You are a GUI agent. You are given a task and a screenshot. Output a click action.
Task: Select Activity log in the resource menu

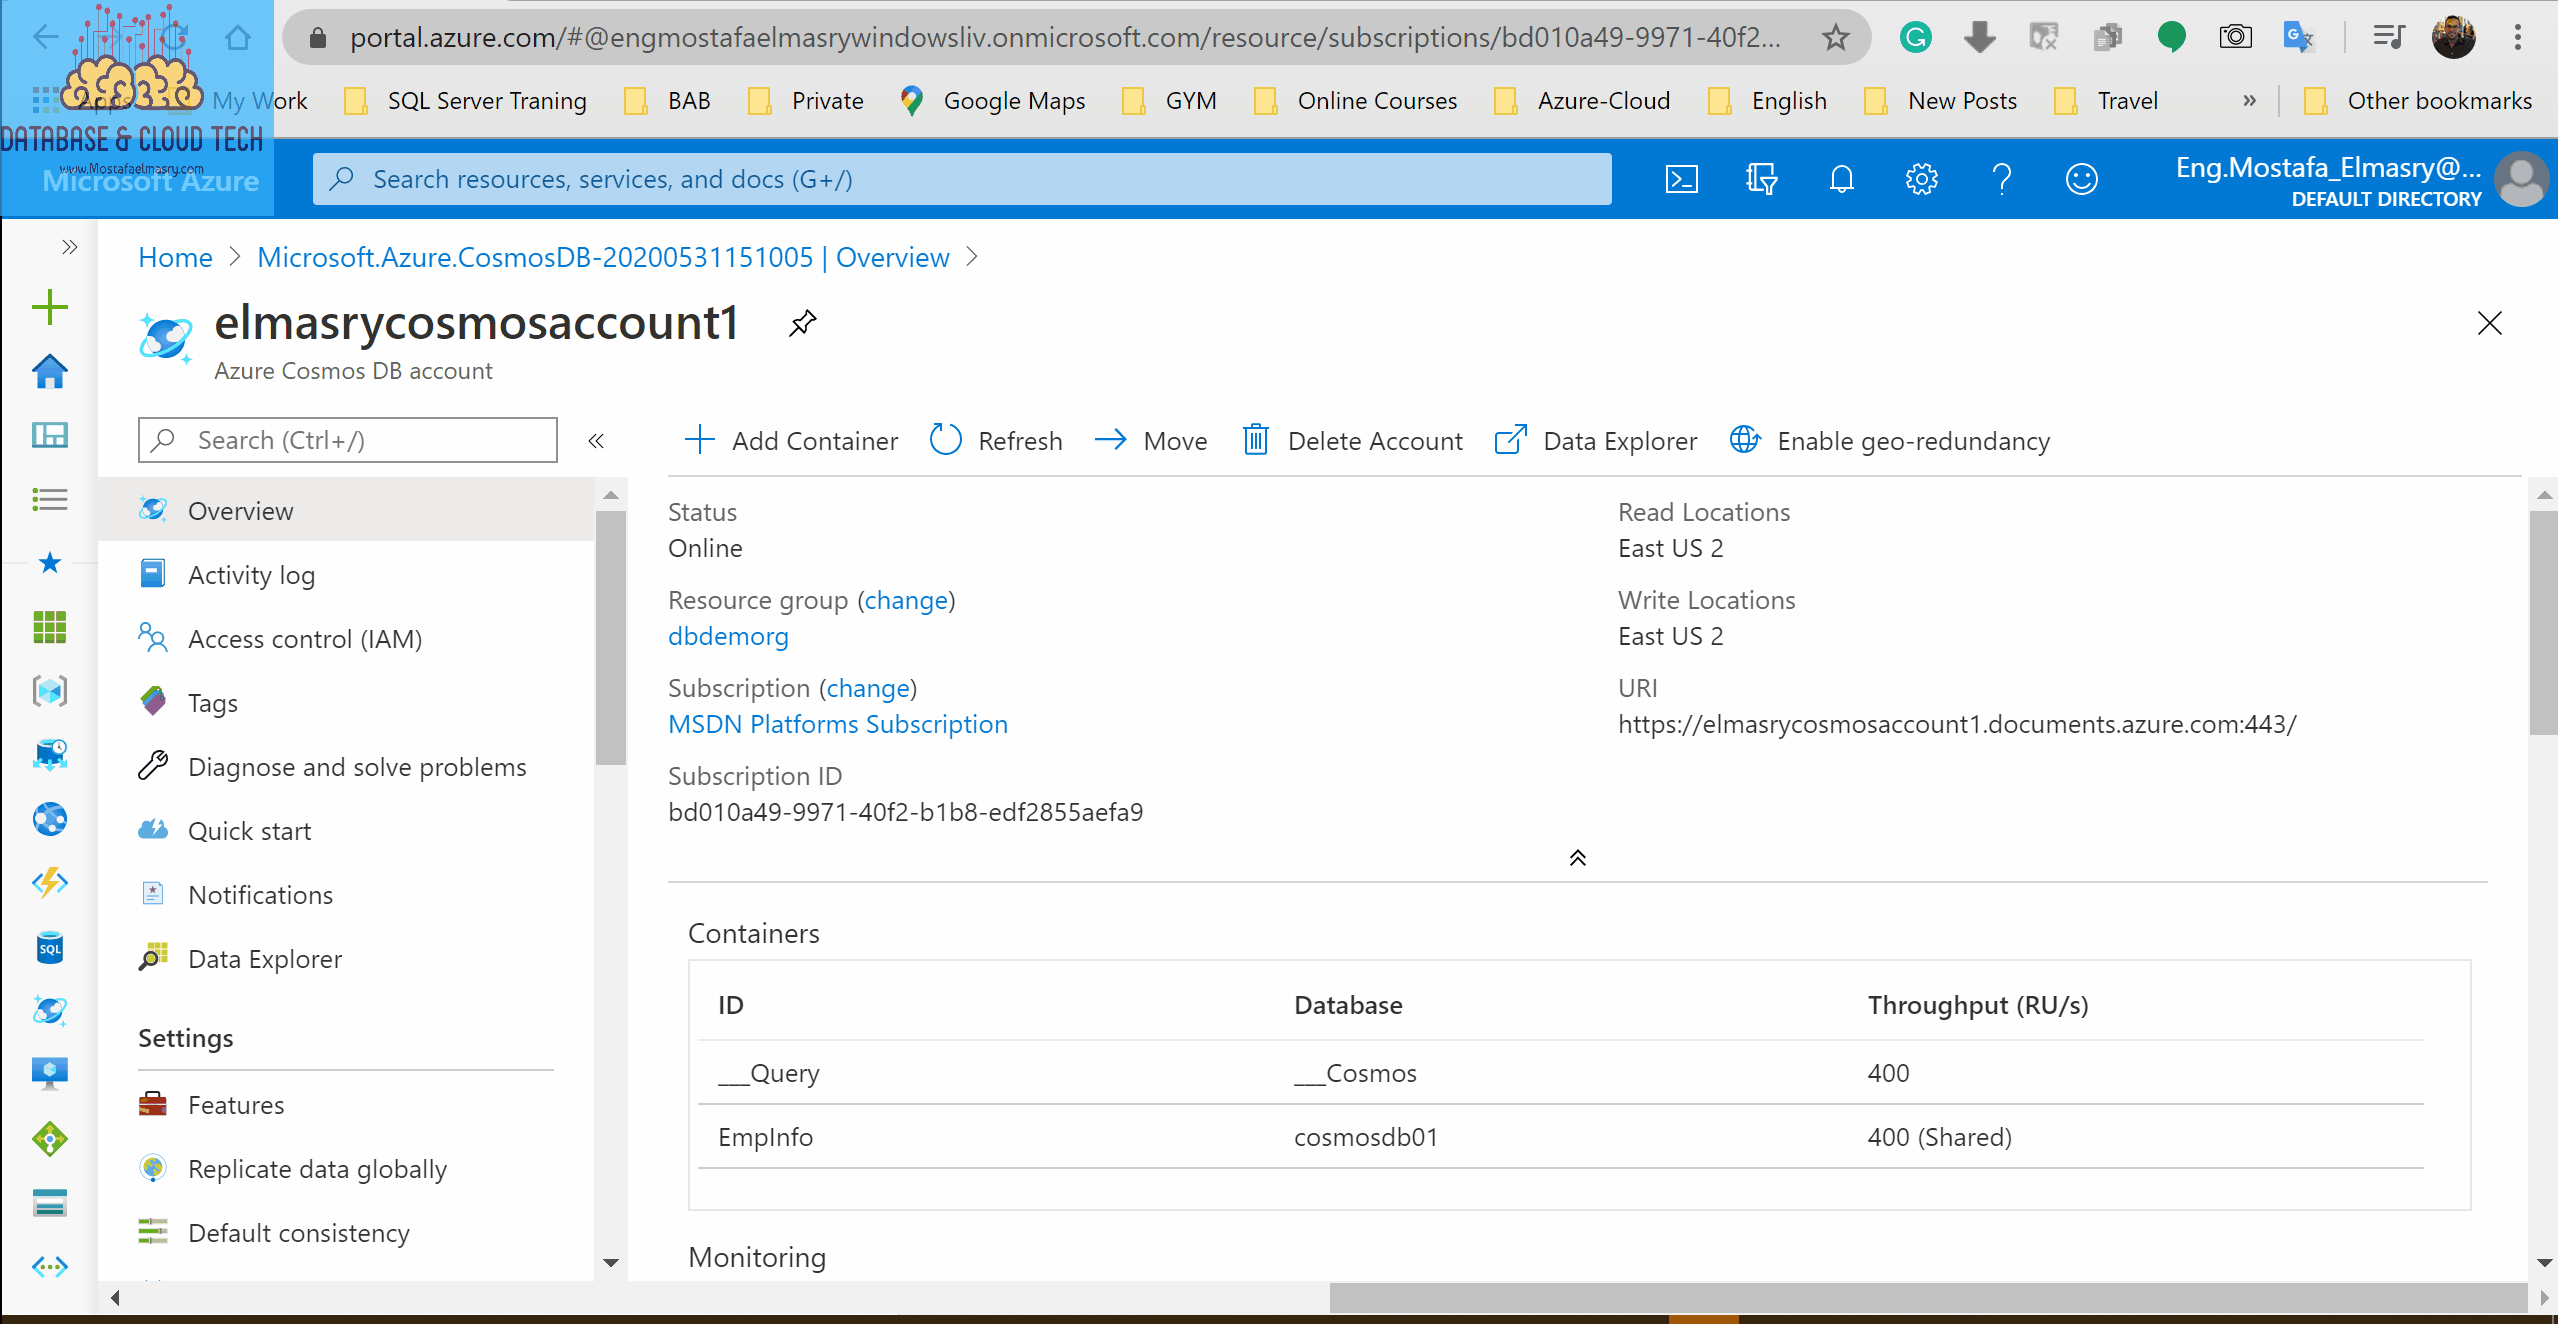click(251, 575)
